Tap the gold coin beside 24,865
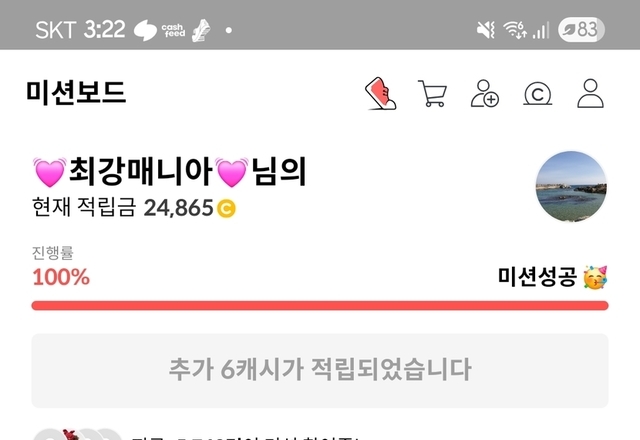The image size is (640, 440). click(x=226, y=208)
